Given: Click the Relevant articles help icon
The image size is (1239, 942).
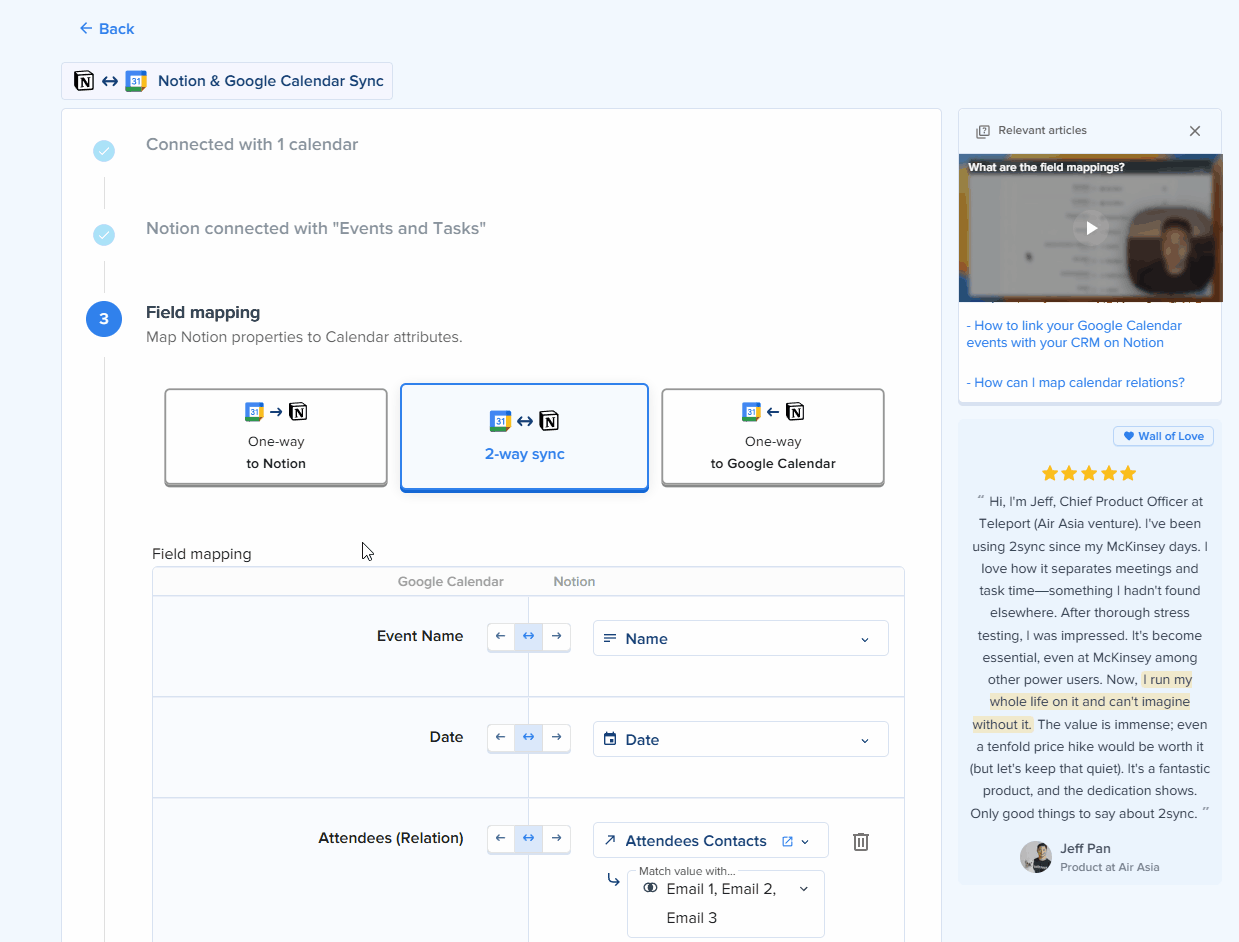Looking at the screenshot, I should click(983, 131).
